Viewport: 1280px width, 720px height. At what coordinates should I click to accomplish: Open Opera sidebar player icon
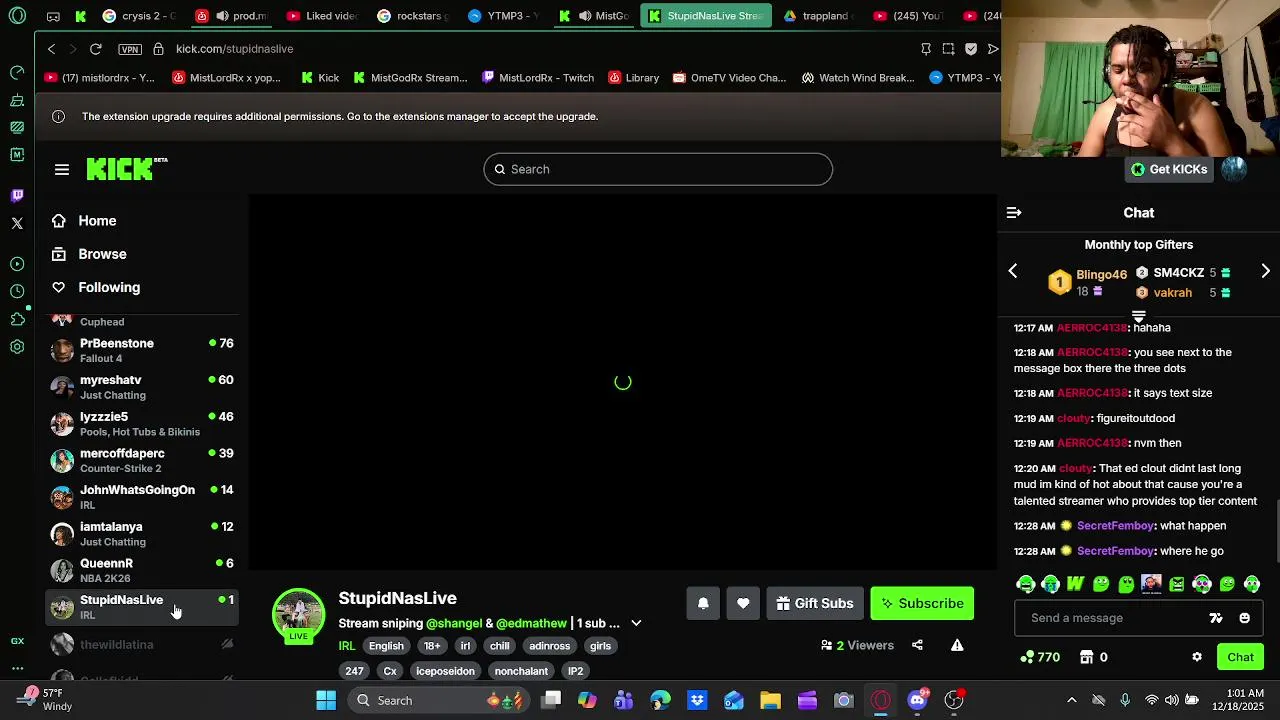tap(17, 264)
